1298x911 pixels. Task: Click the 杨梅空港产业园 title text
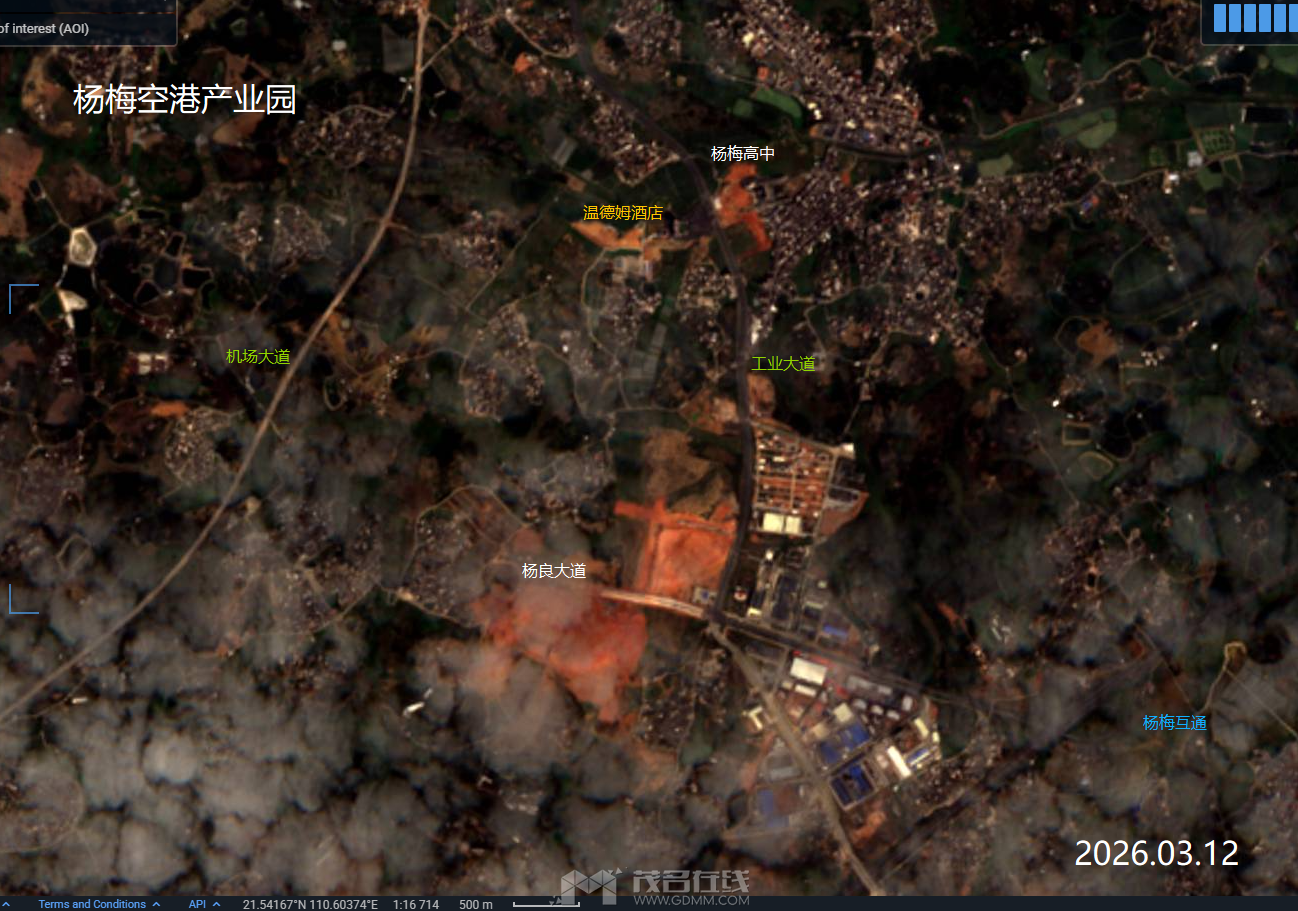point(185,100)
